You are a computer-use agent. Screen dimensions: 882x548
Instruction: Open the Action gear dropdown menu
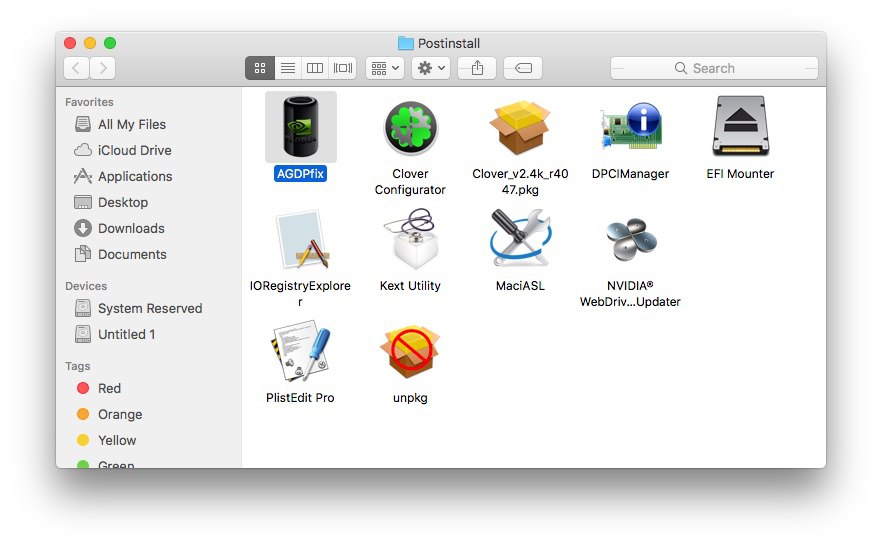[x=431, y=68]
